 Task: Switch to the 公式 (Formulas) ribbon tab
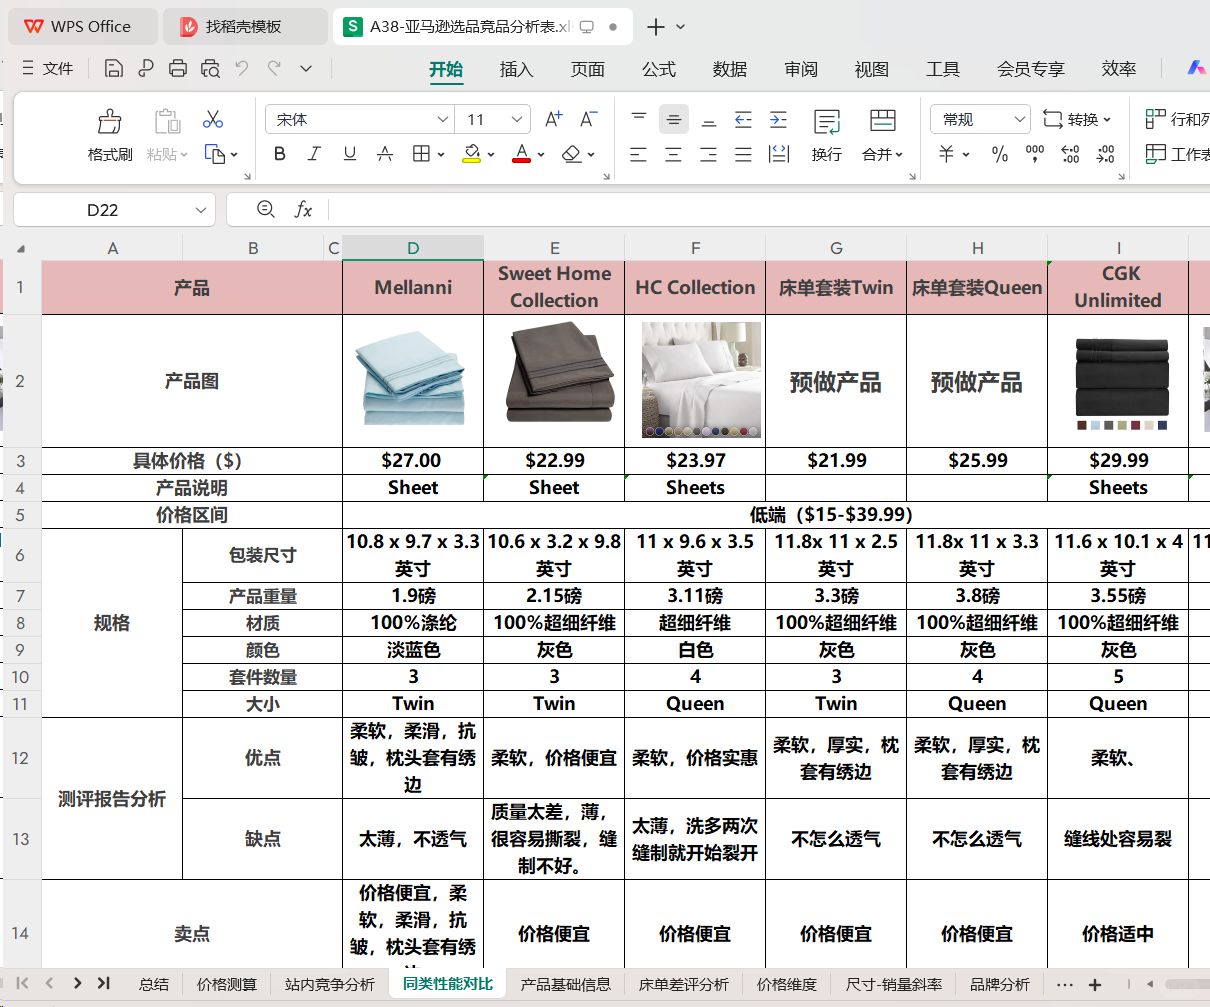pos(658,69)
